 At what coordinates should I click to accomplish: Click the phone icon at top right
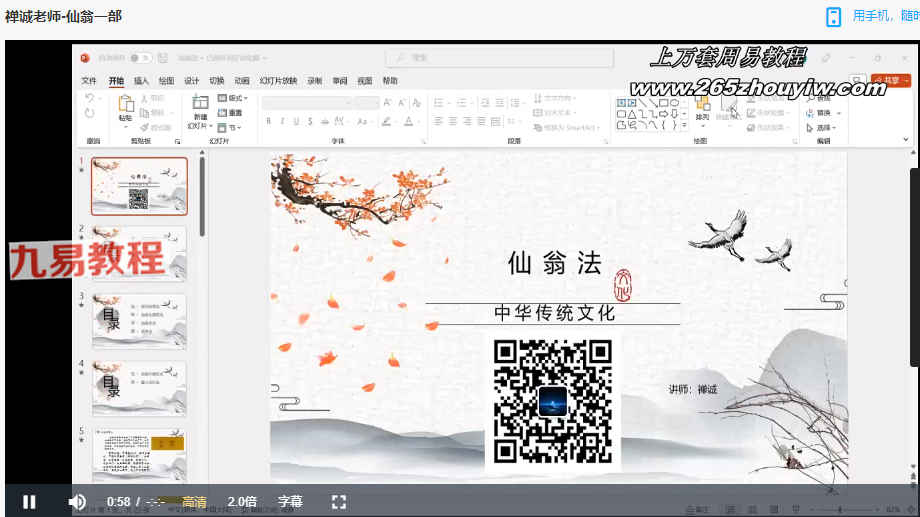(833, 16)
